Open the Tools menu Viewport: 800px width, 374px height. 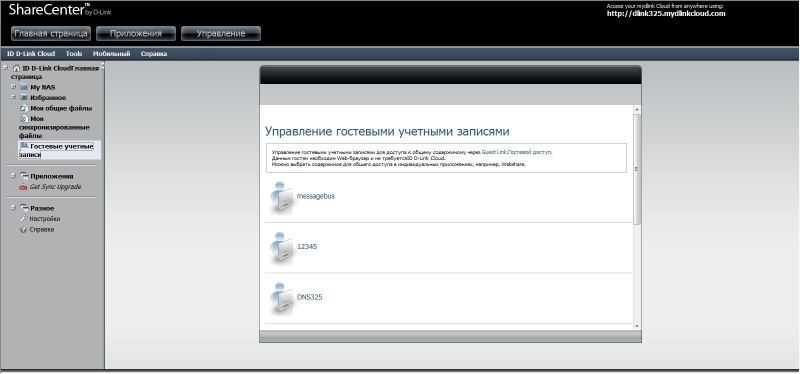click(73, 54)
